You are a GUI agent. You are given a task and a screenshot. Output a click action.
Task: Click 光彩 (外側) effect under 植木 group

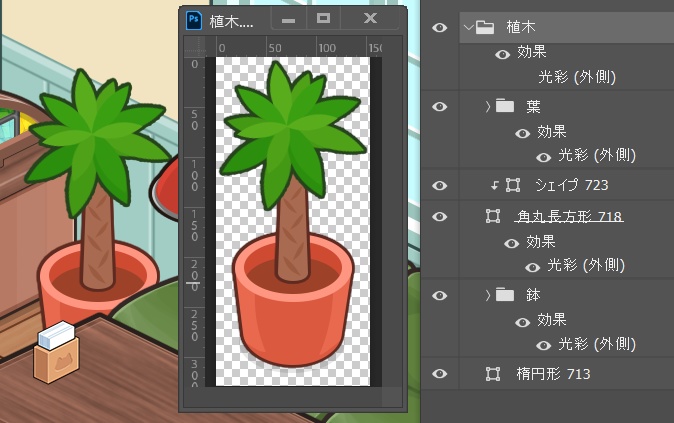coord(577,77)
